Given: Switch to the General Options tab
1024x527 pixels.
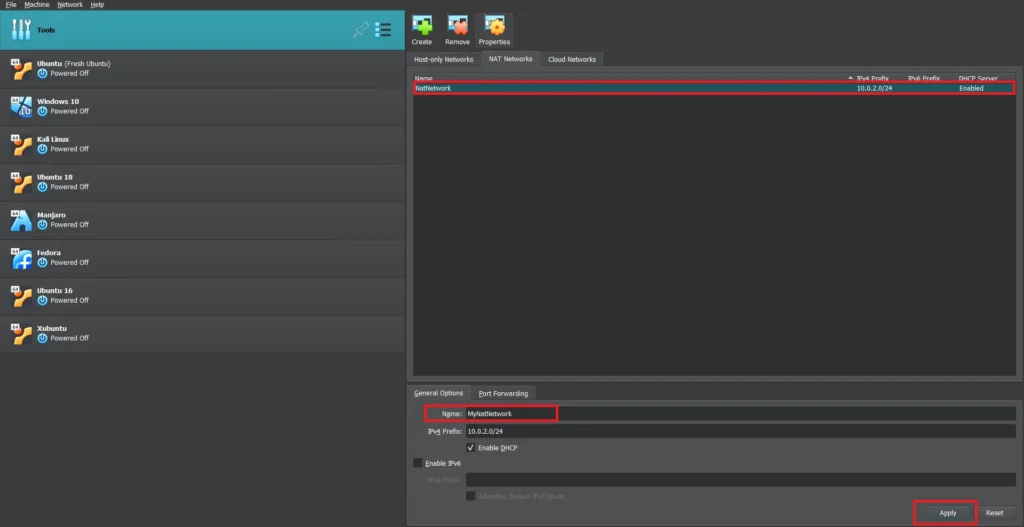Looking at the screenshot, I should coord(439,393).
